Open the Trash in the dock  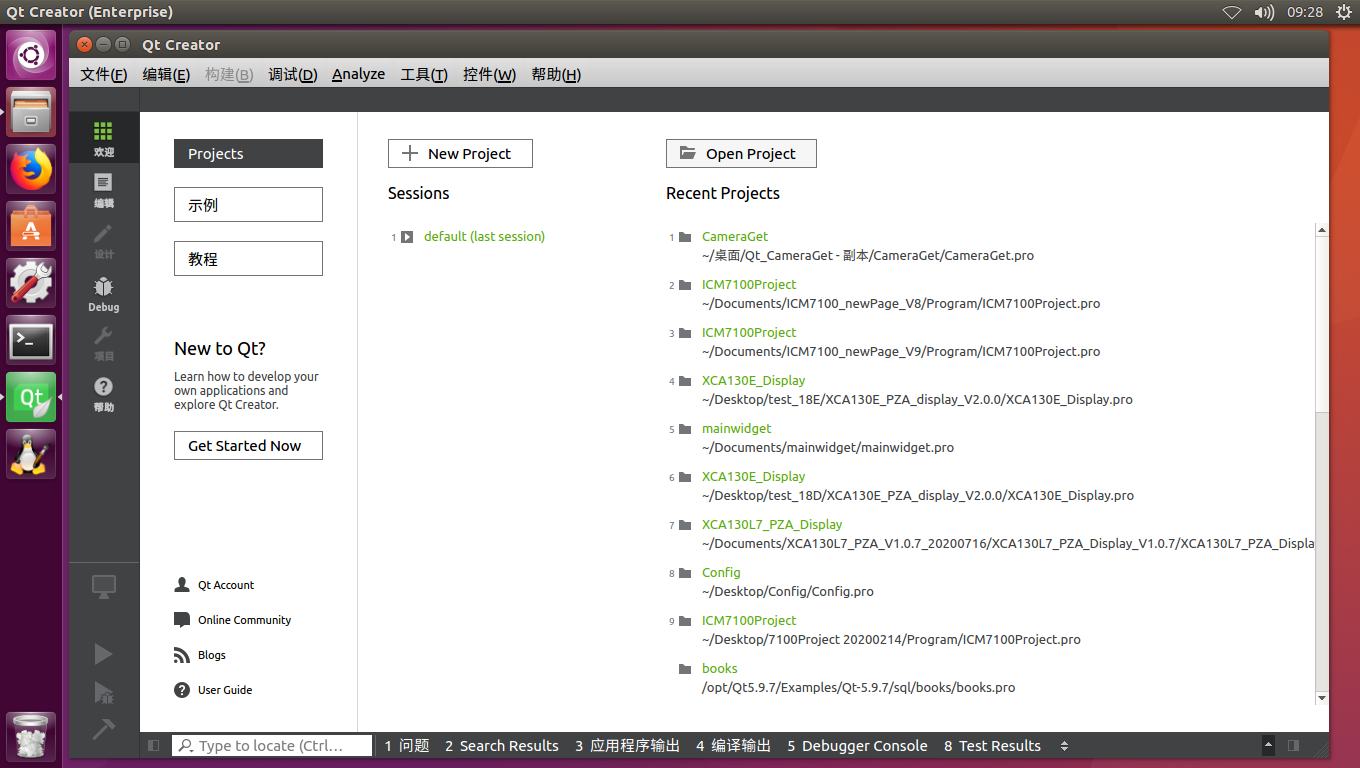pos(32,737)
